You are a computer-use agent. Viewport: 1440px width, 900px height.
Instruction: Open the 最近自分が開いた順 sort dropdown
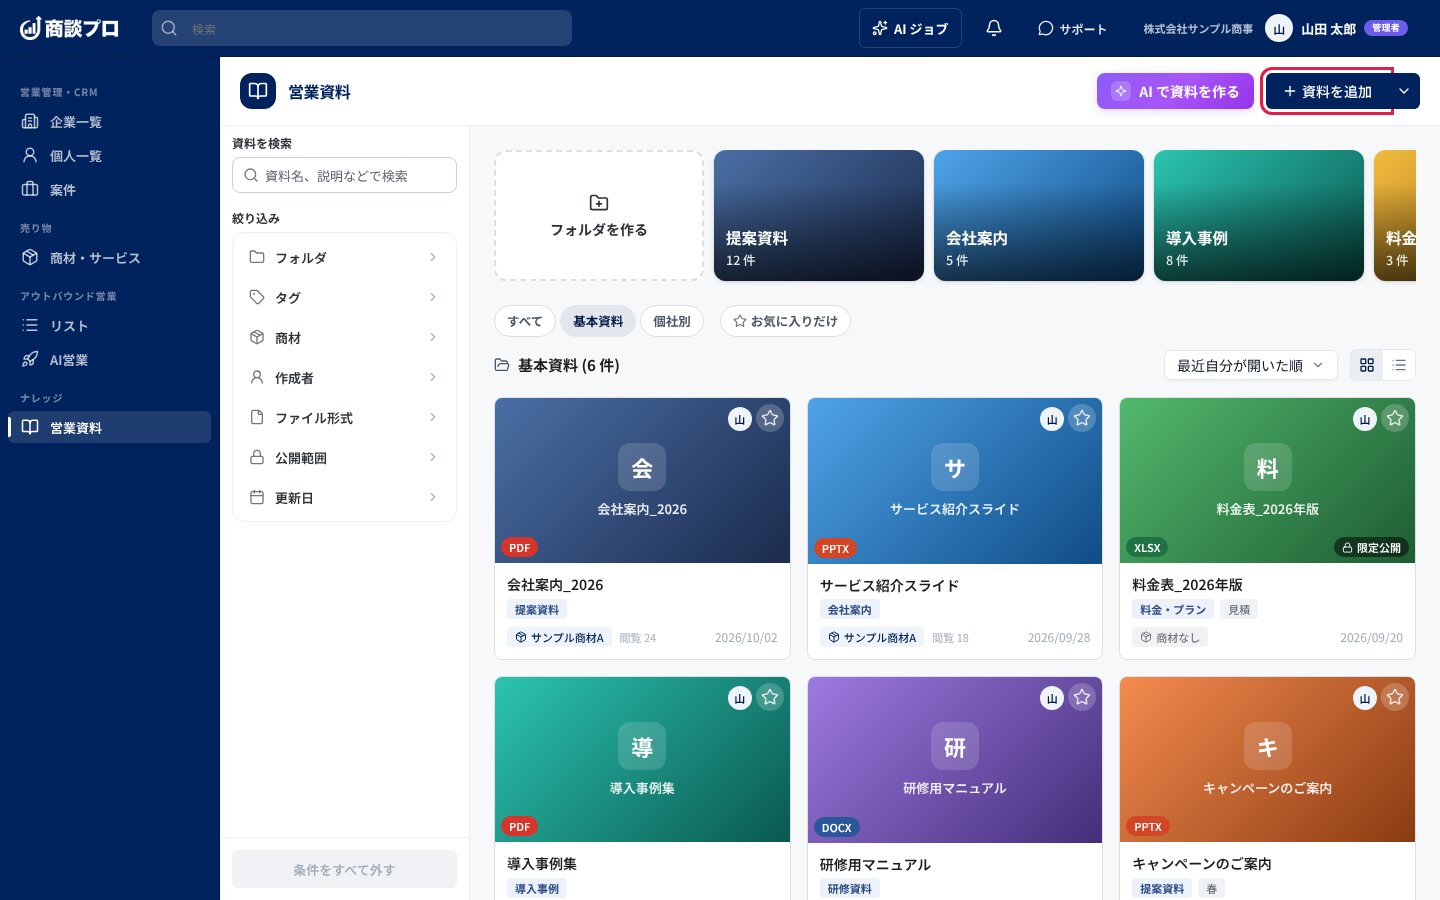[1250, 365]
